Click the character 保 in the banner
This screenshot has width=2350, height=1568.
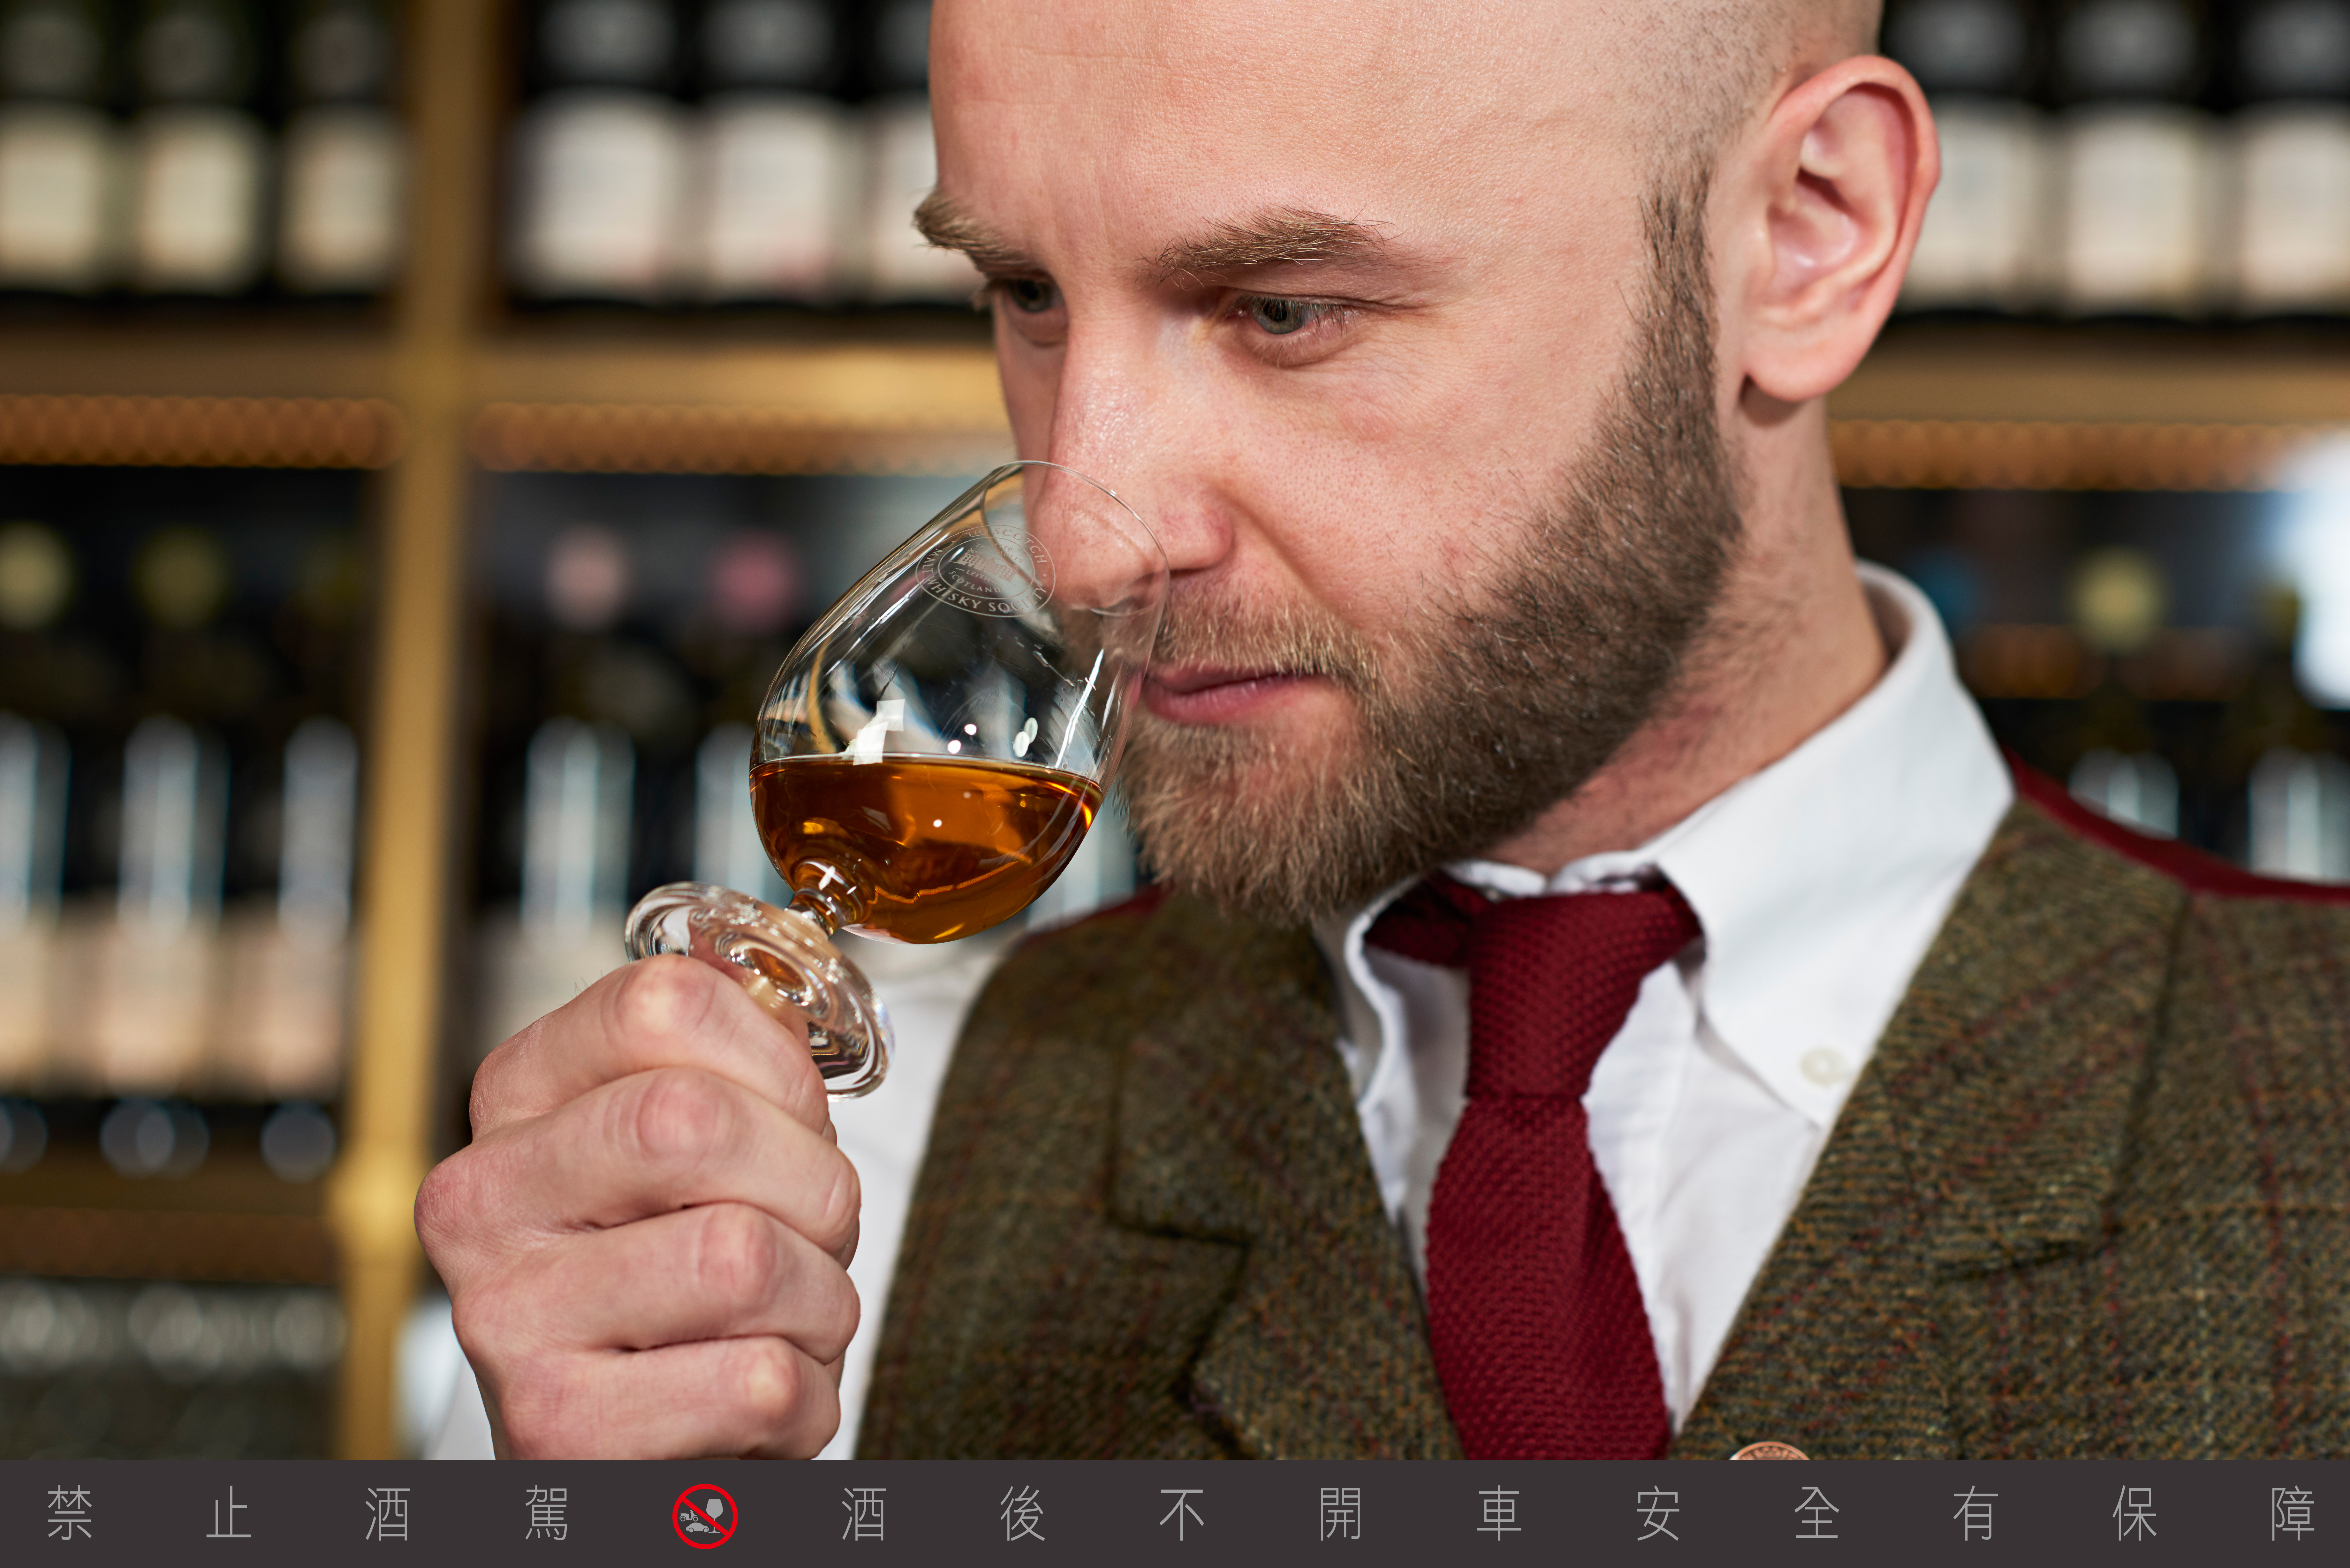[2134, 1513]
